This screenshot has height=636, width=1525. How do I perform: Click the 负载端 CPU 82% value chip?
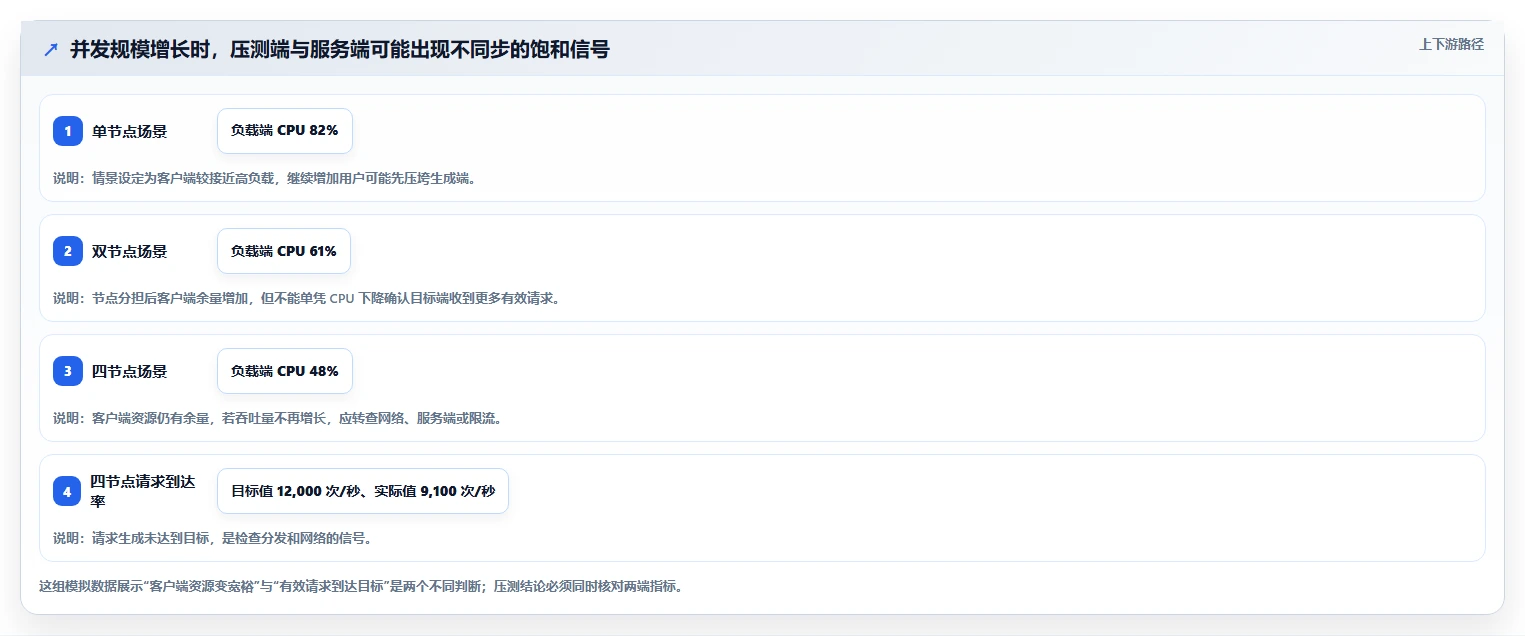tap(285, 131)
